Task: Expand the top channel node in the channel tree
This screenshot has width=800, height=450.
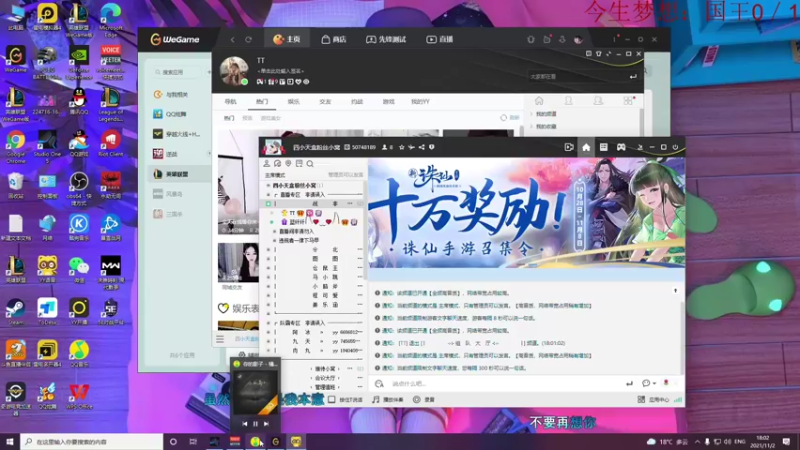Action: click(268, 186)
